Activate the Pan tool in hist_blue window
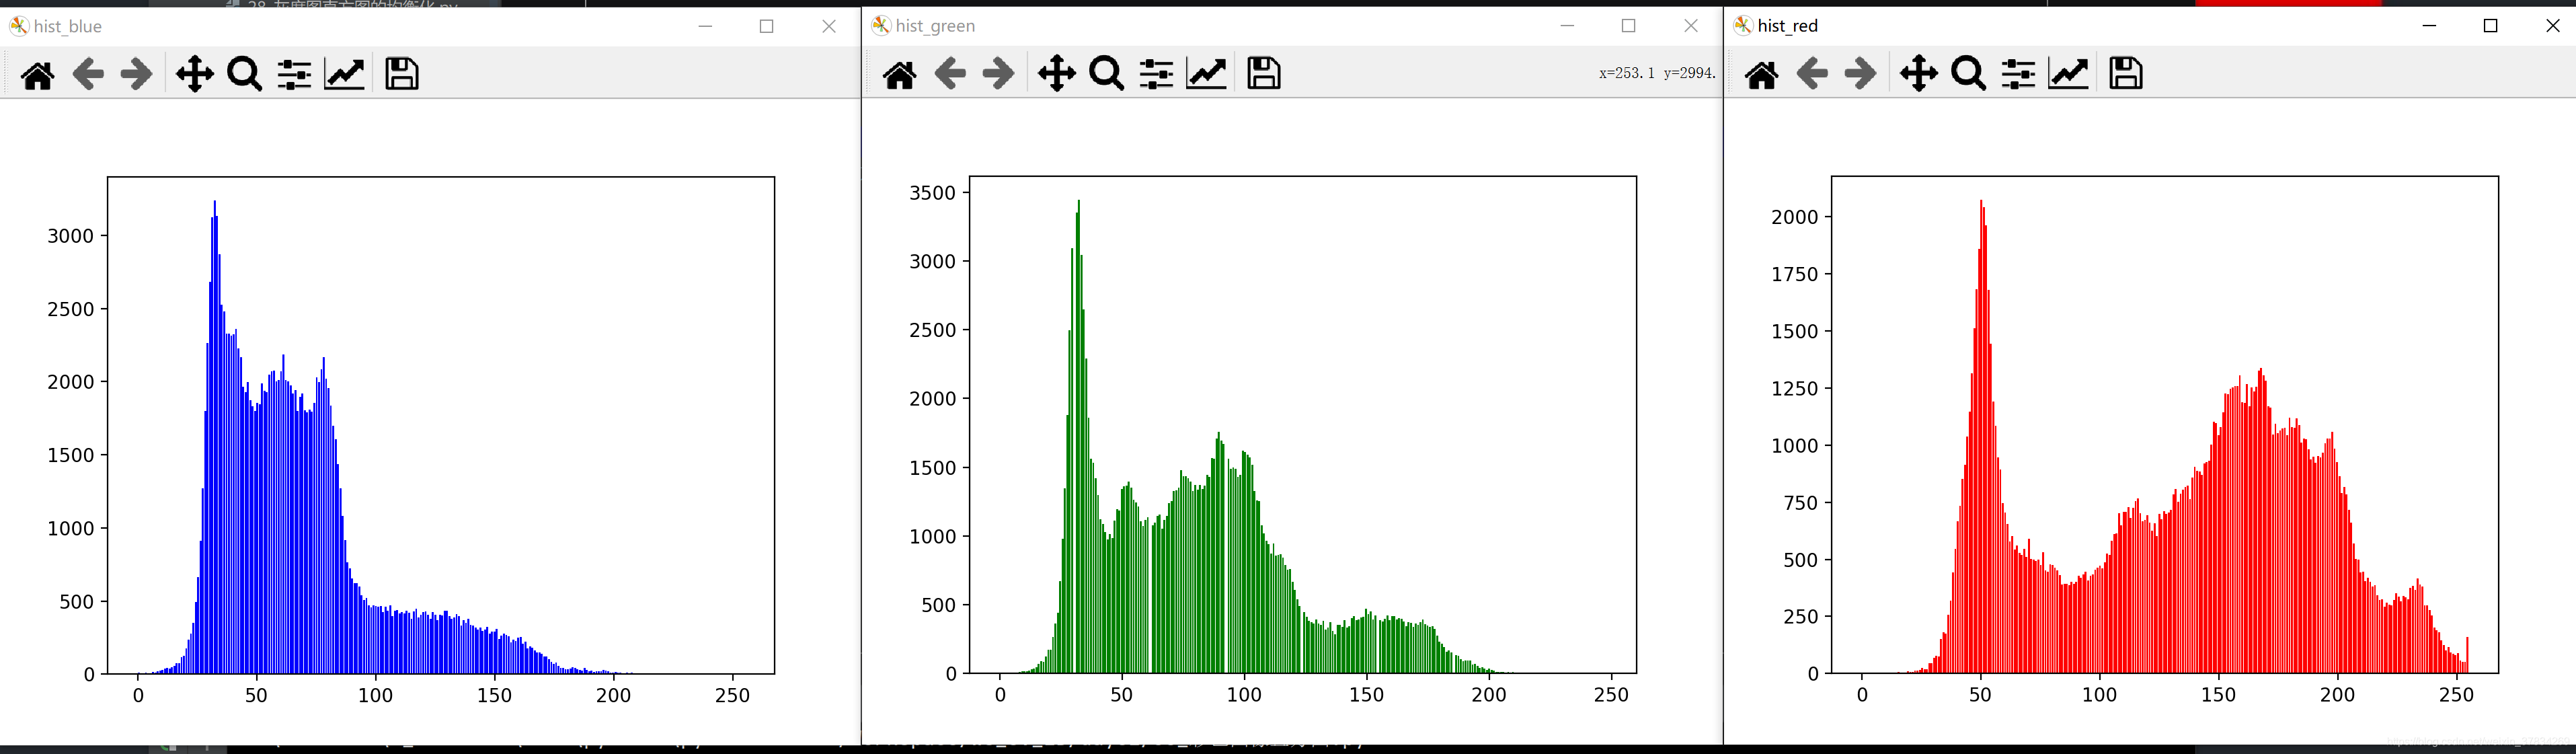2576x754 pixels. coord(195,74)
